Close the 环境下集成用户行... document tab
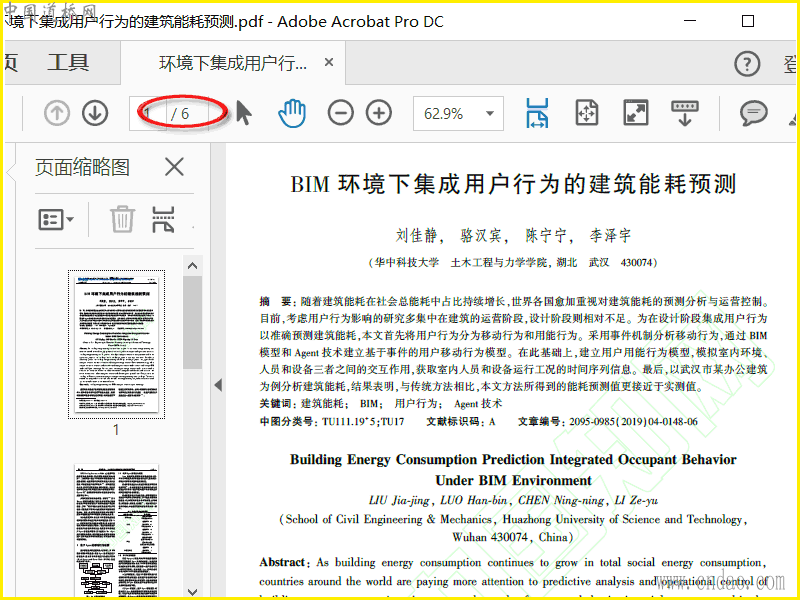This screenshot has height=600, width=800. [329, 62]
